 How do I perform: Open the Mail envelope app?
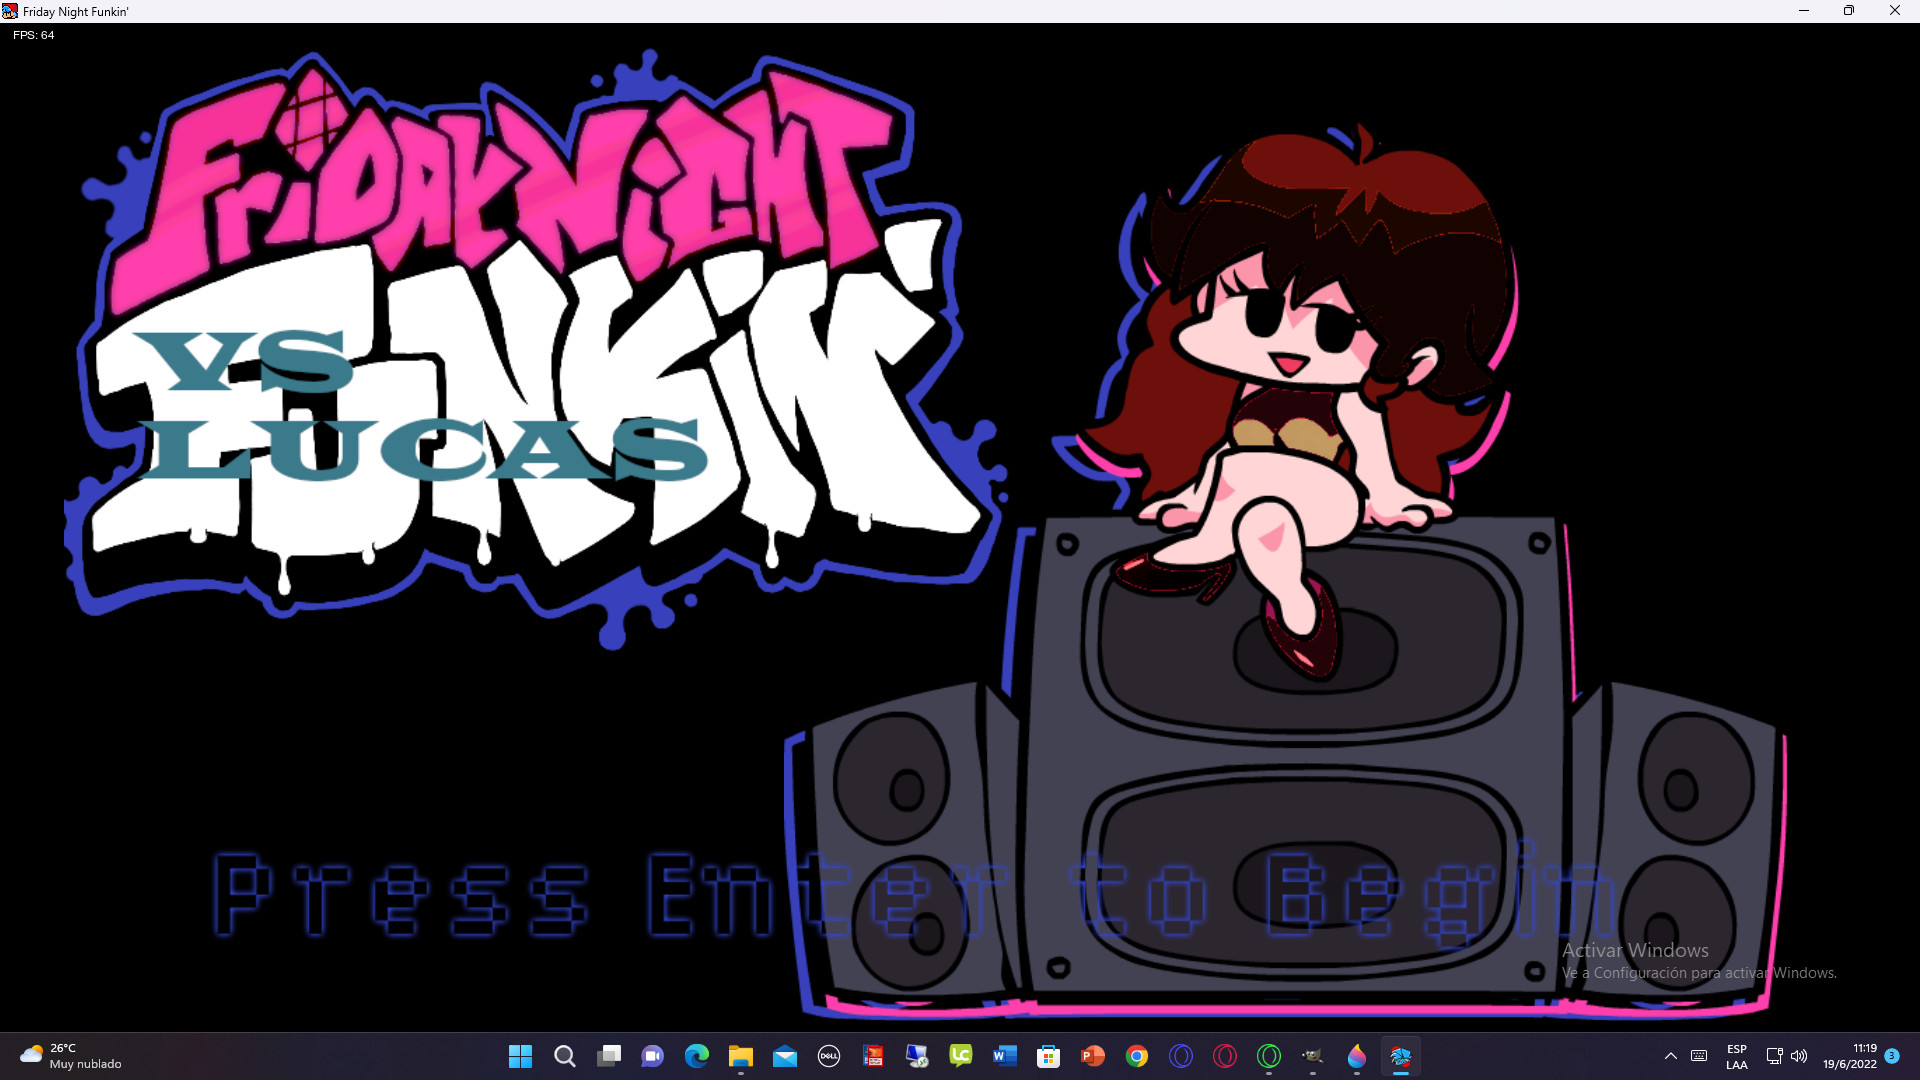point(784,1056)
